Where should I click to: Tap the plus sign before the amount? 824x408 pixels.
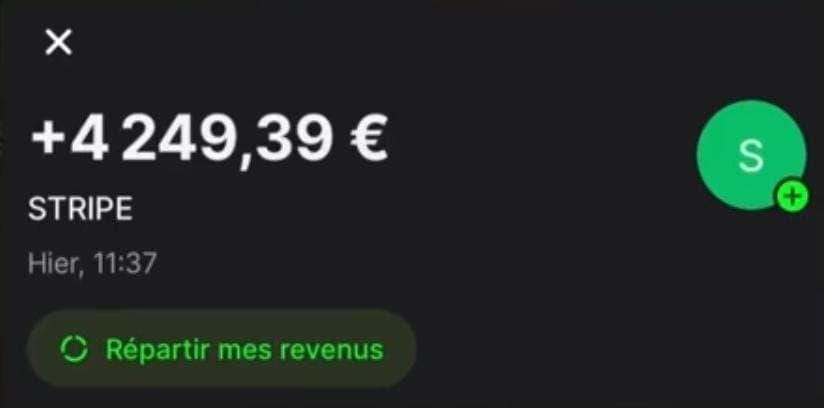point(48,139)
